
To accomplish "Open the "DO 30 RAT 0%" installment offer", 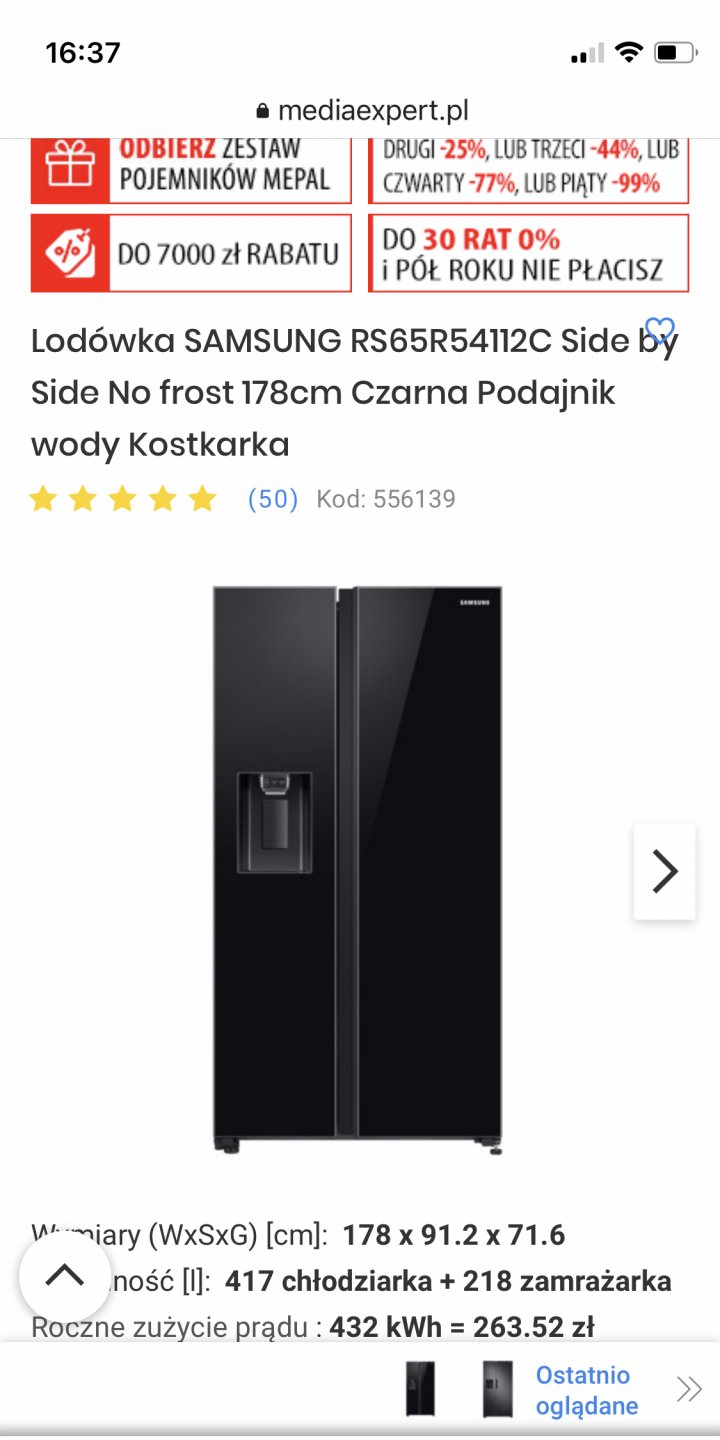I will pyautogui.click(x=528, y=254).
